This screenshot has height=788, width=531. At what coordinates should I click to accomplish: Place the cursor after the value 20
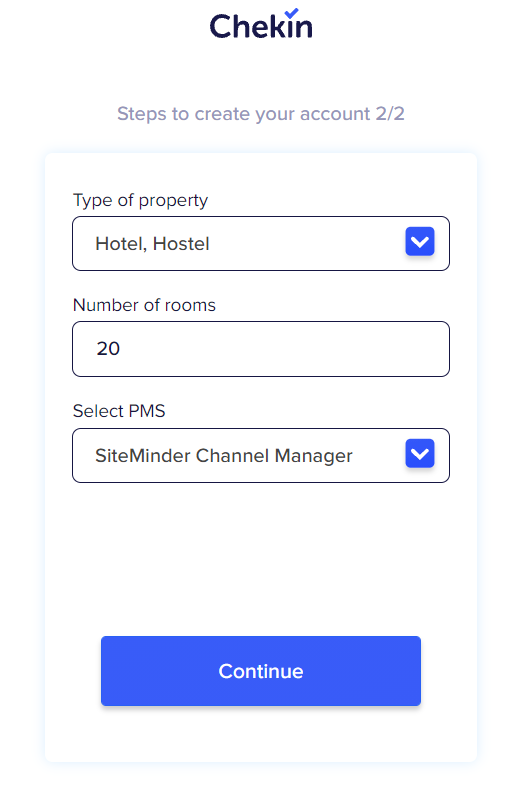point(121,349)
